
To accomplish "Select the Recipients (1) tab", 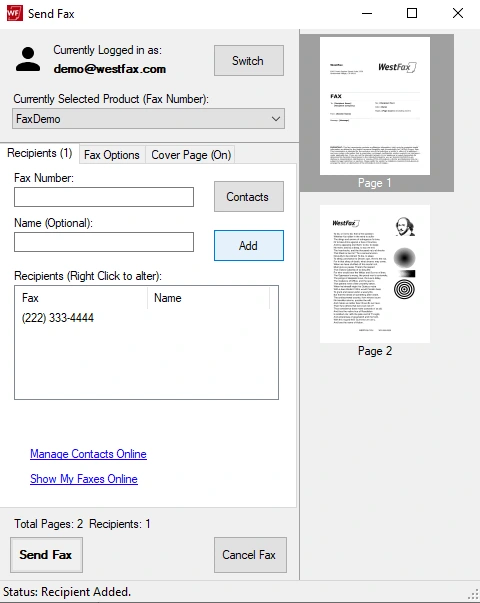I will tap(40, 153).
